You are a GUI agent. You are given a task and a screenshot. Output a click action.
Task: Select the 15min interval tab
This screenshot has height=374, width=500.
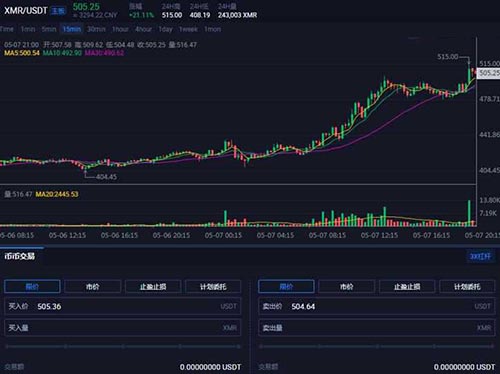pyautogui.click(x=72, y=29)
